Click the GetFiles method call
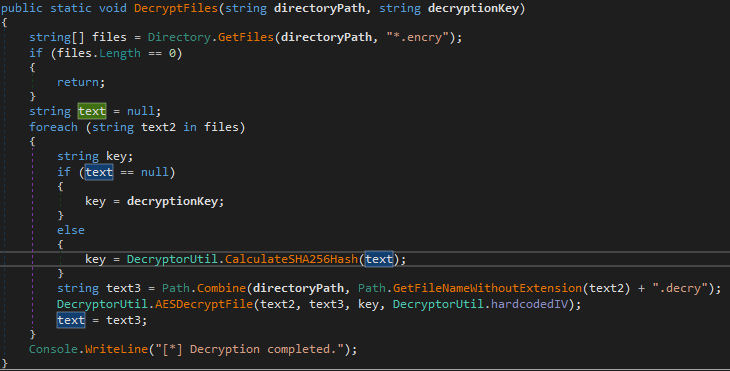The width and height of the screenshot is (730, 371). click(x=246, y=37)
